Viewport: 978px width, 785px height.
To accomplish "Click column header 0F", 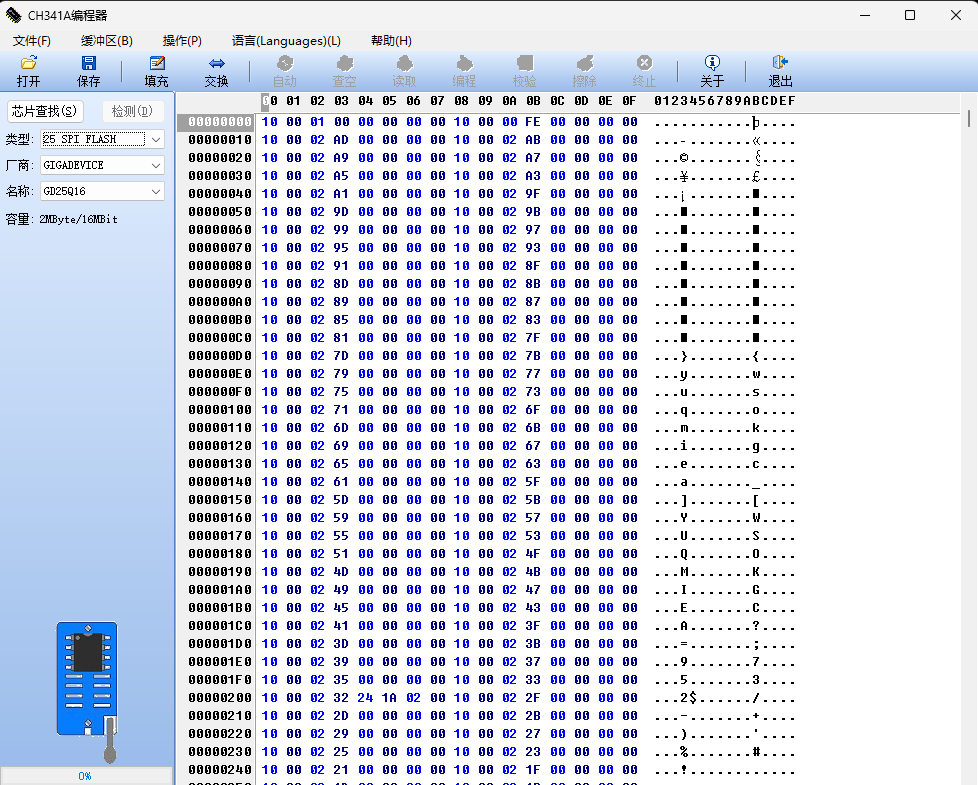I will point(629,100).
